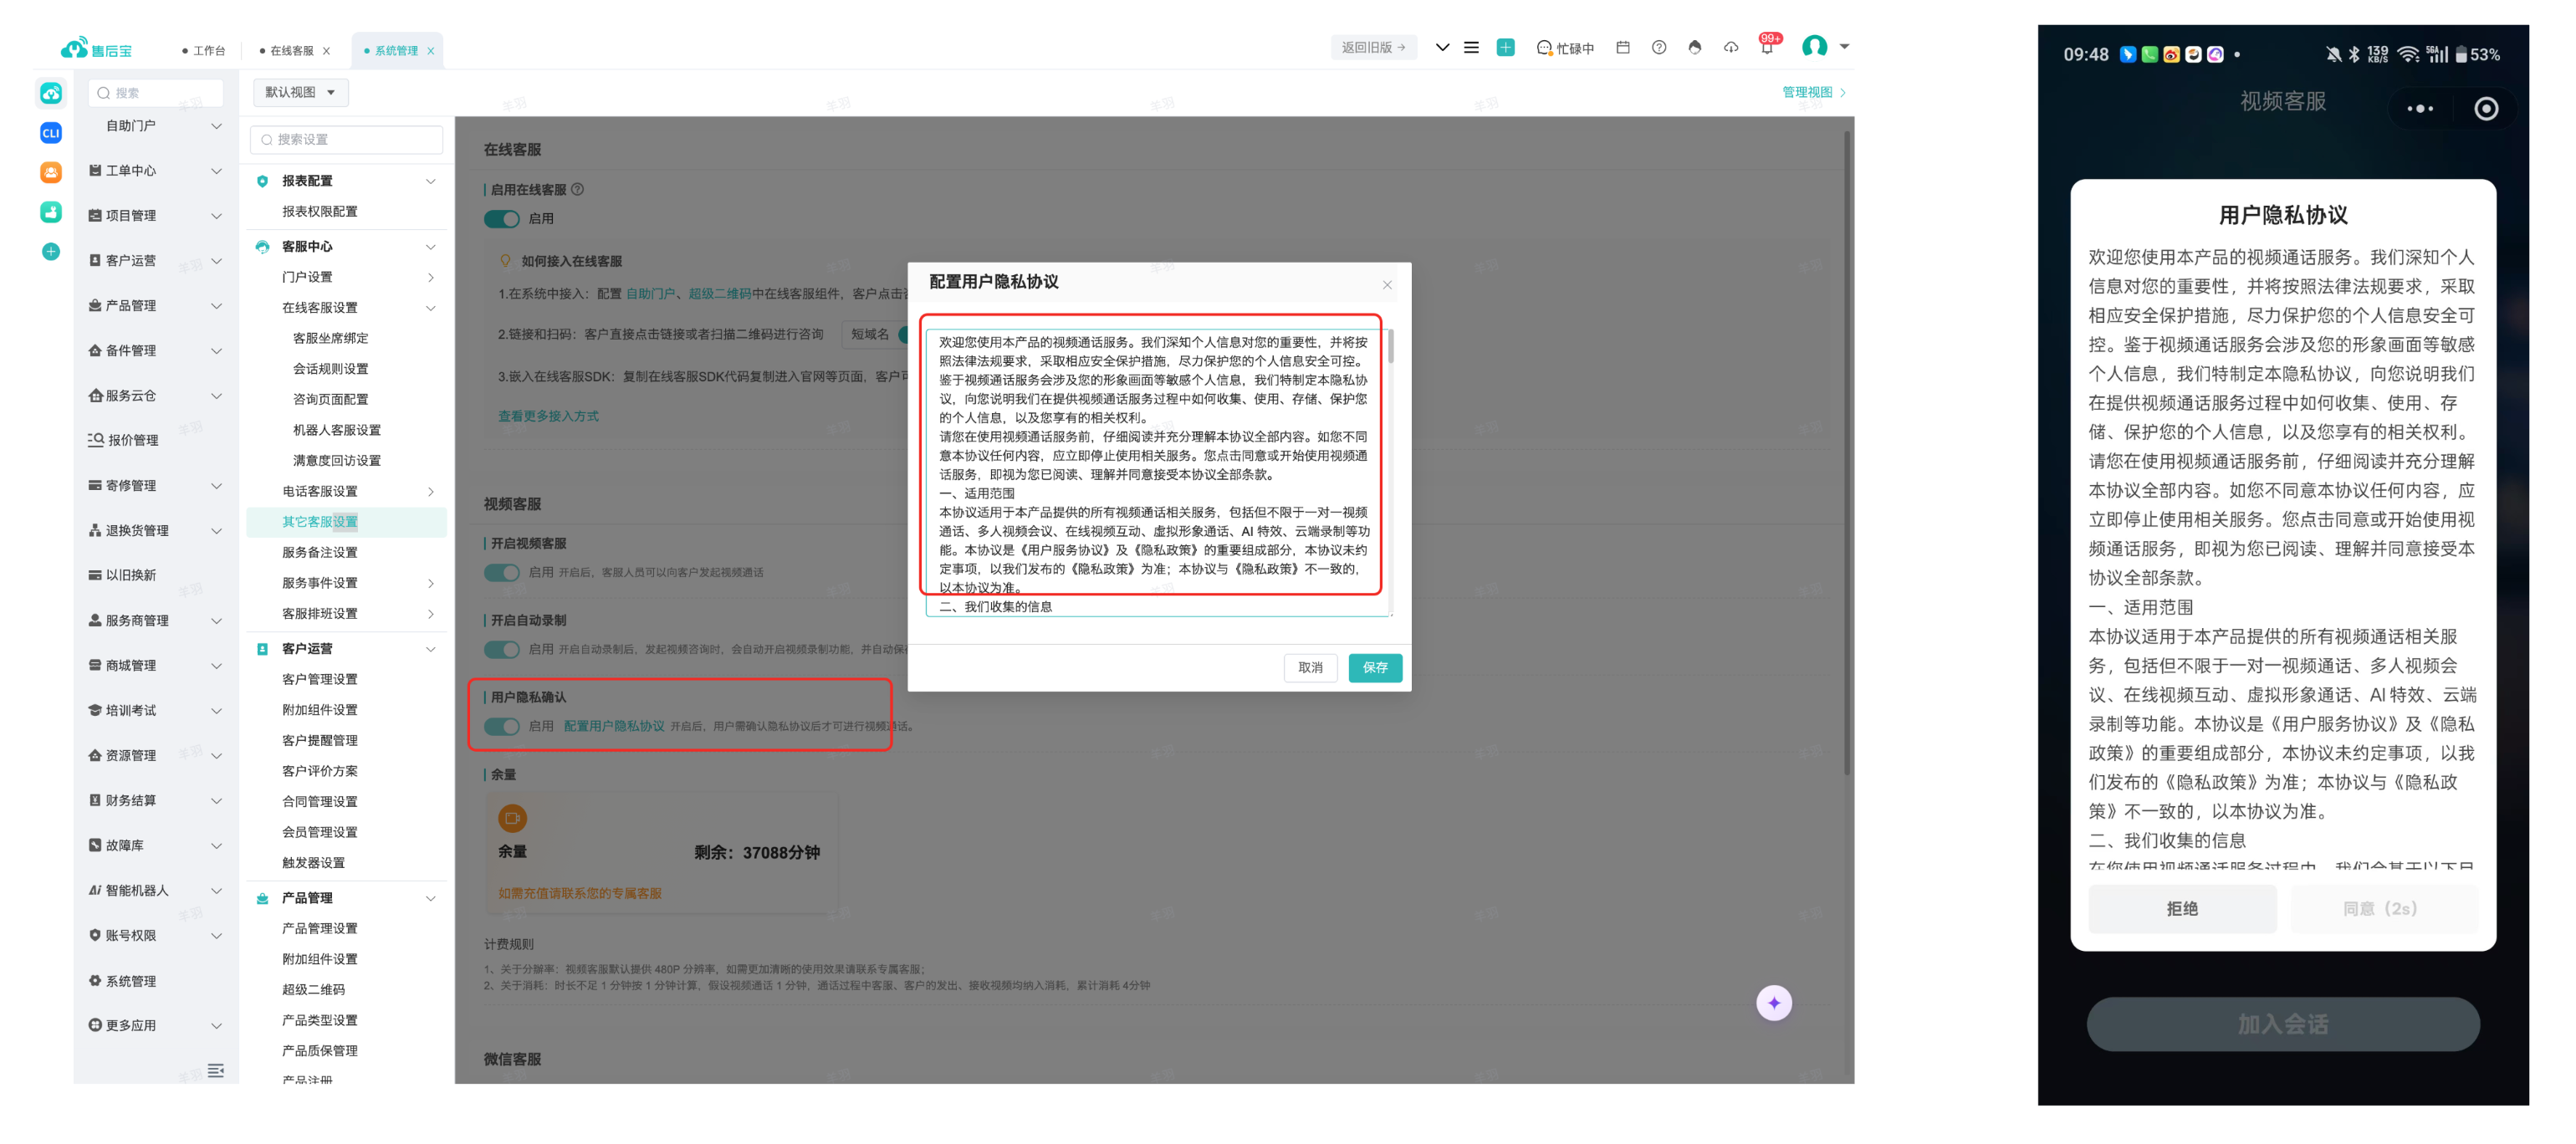Close the 在线客服 tab
The height and width of the screenshot is (1144, 2576).
tap(326, 51)
